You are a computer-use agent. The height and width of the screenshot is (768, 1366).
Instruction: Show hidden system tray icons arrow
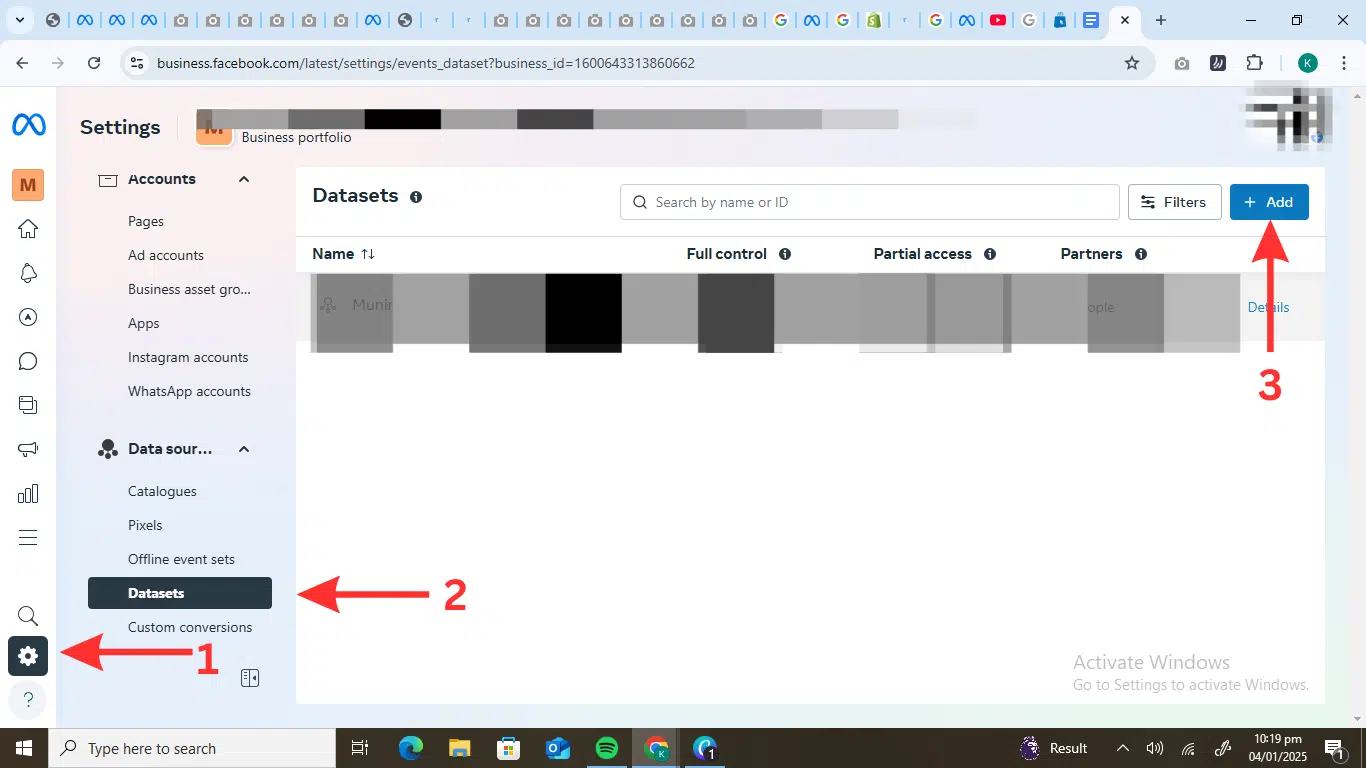pos(1122,748)
